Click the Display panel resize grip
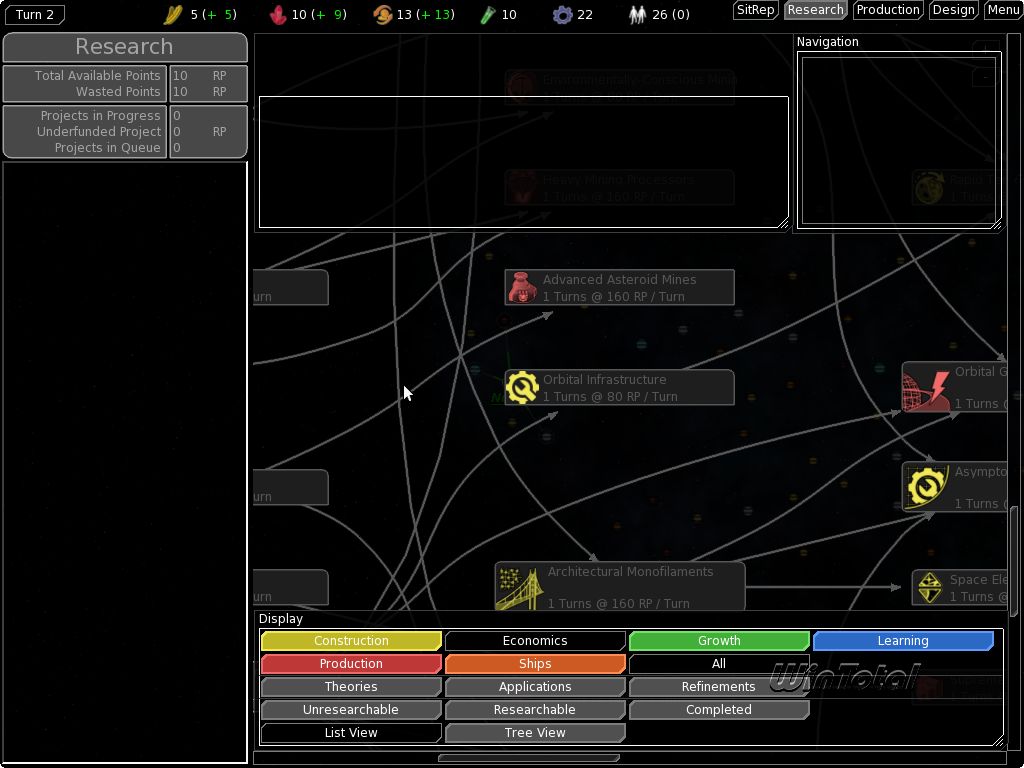This screenshot has width=1024, height=768. point(998,741)
